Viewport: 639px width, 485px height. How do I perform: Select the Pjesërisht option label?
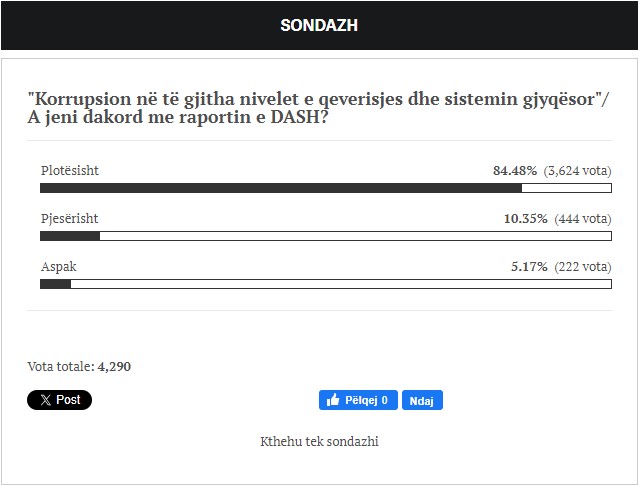pyautogui.click(x=70, y=218)
